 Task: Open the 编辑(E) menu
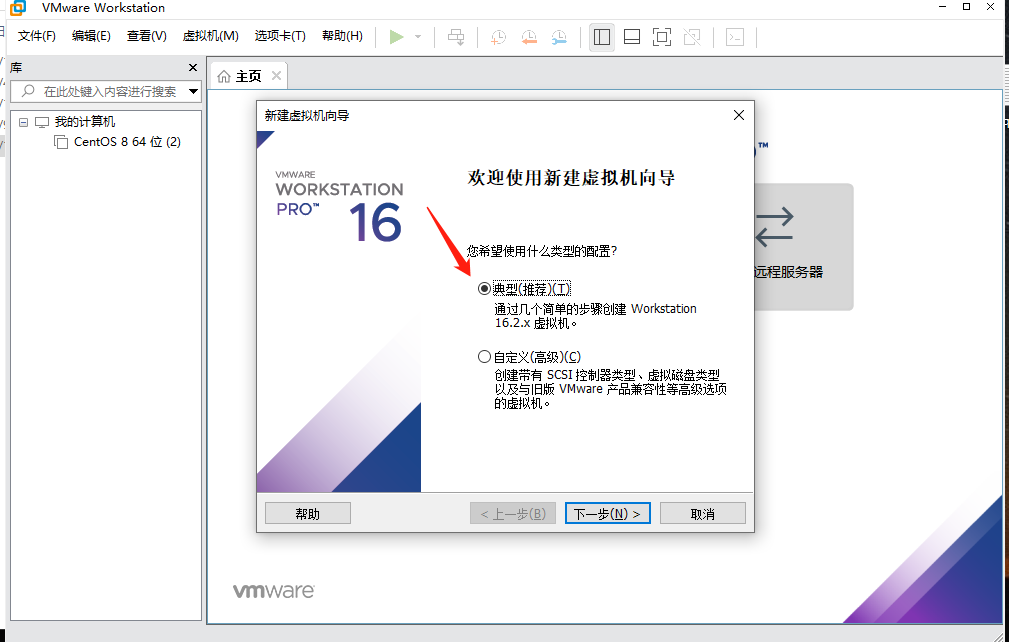point(91,36)
